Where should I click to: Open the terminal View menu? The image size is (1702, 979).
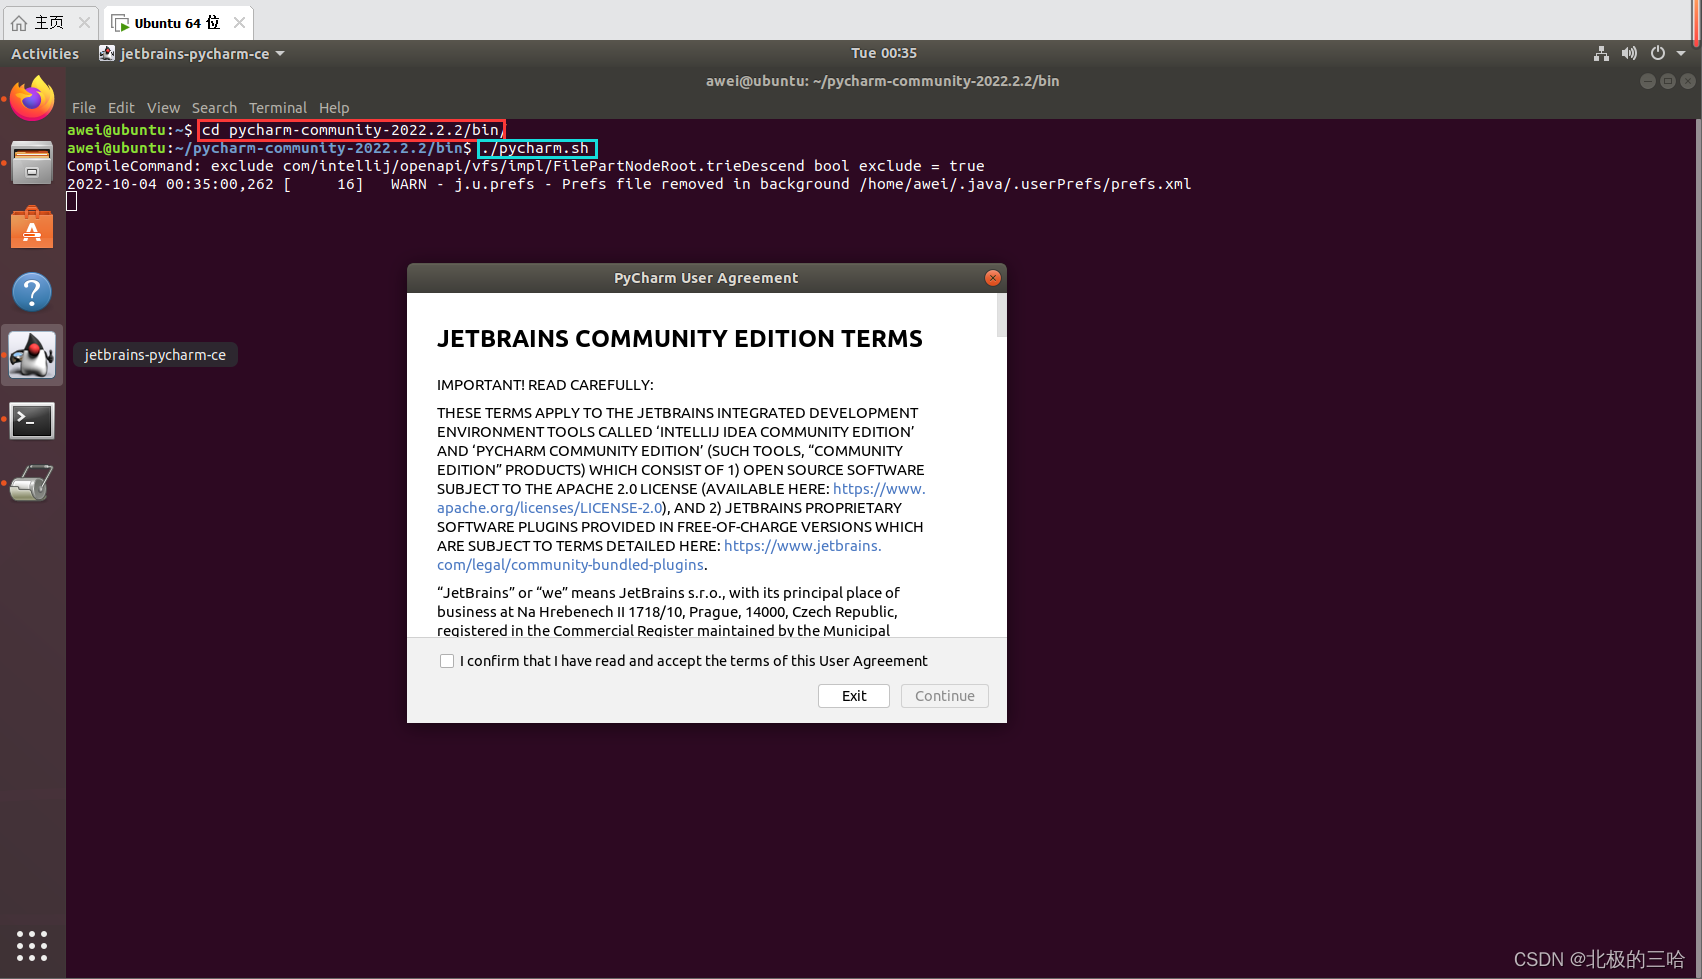click(163, 108)
